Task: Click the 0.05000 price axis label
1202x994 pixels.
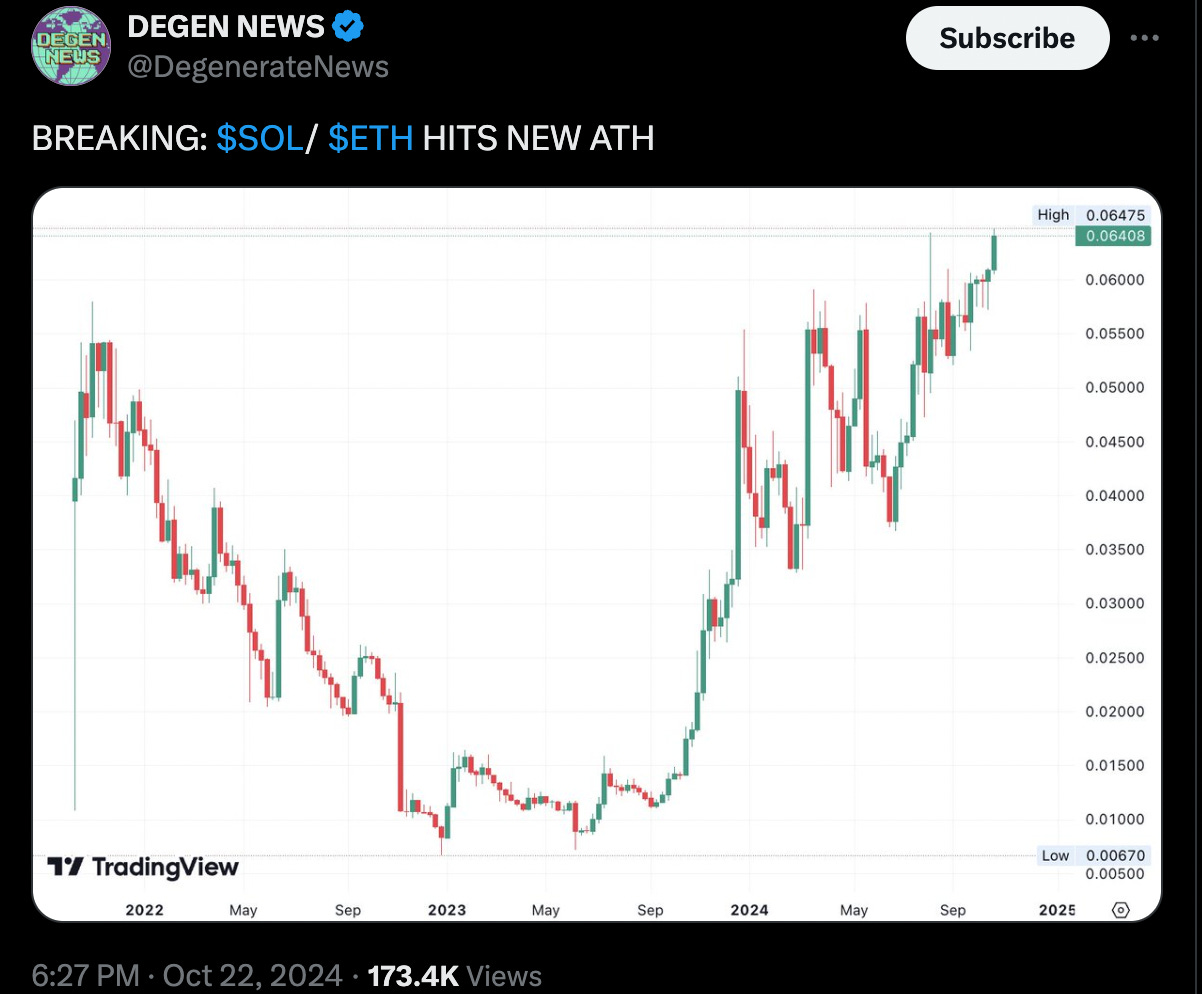Action: click(x=1114, y=387)
